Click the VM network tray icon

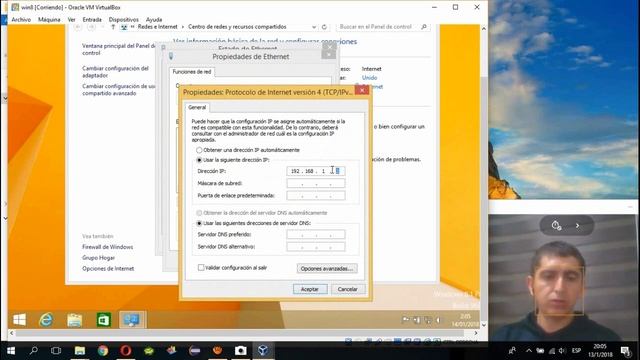point(427,320)
